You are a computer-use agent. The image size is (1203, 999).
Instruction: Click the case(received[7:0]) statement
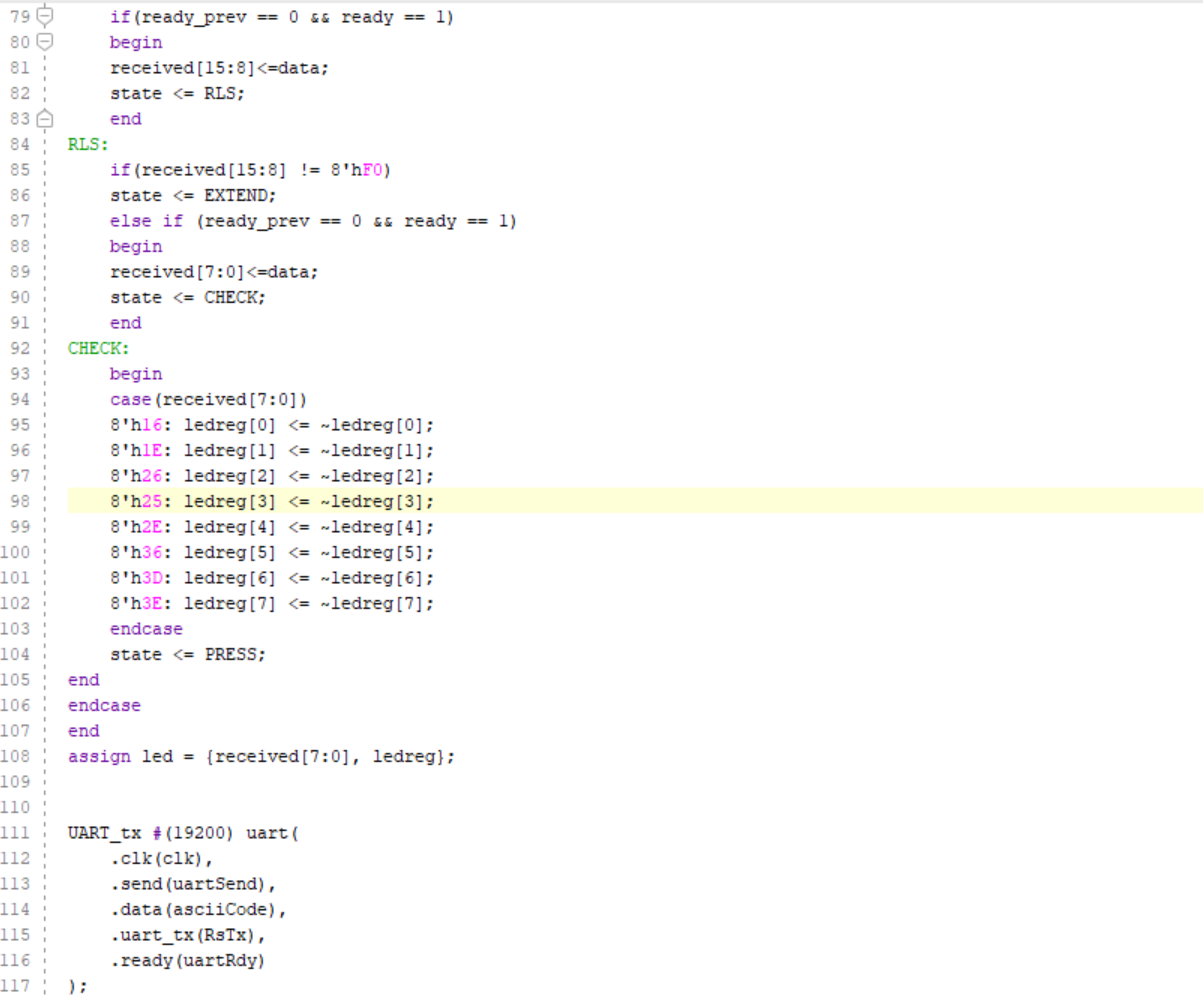(x=208, y=399)
